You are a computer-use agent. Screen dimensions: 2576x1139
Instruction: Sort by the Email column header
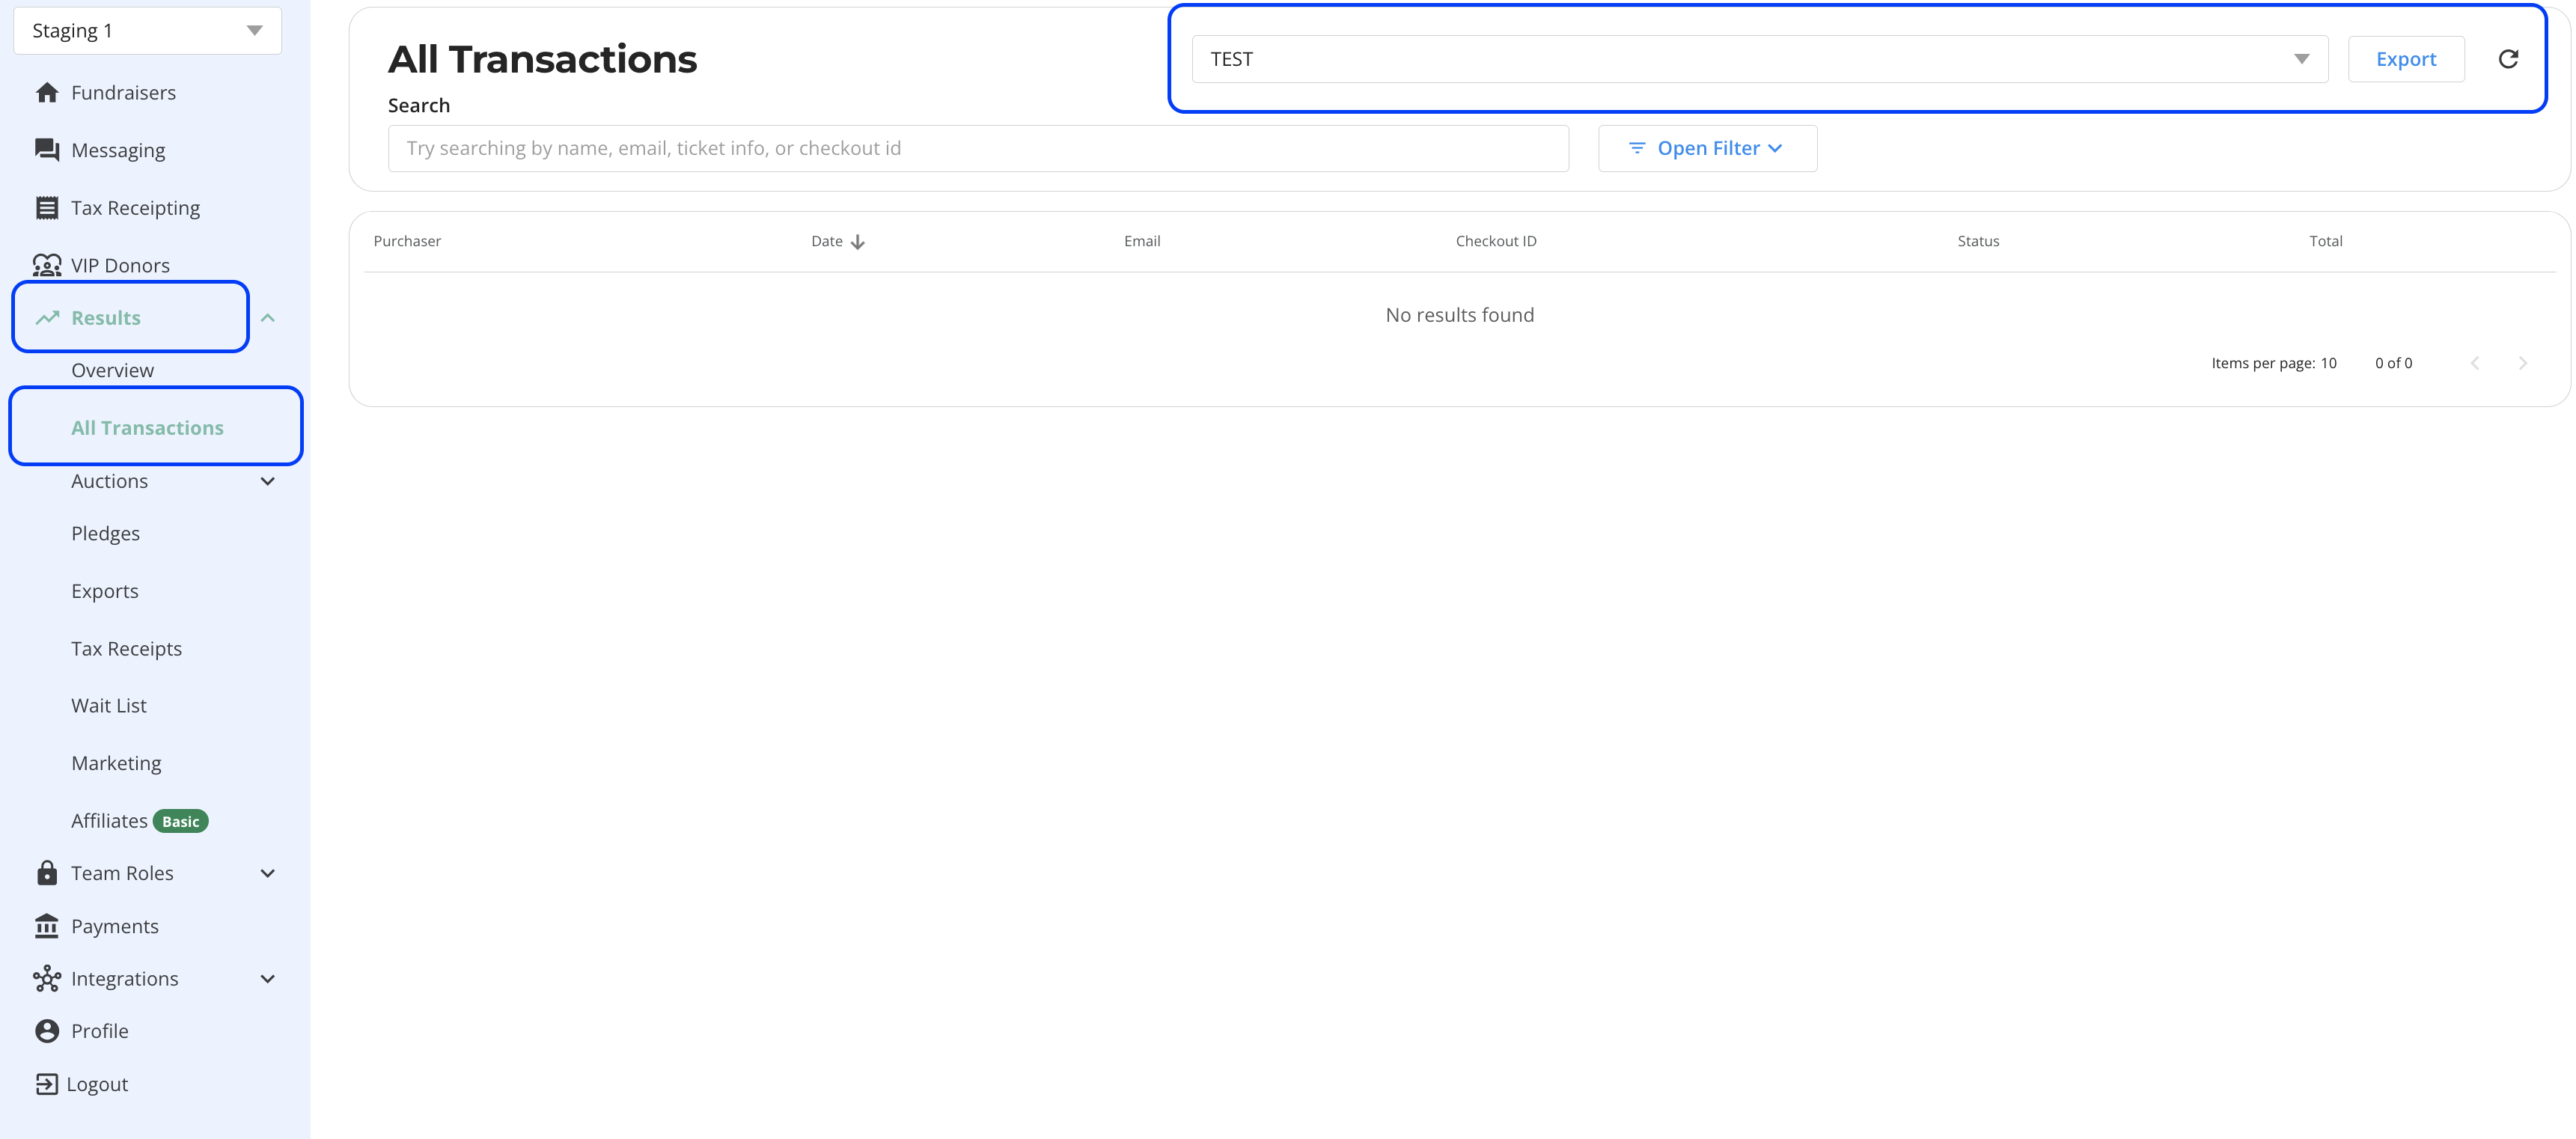tap(1142, 241)
